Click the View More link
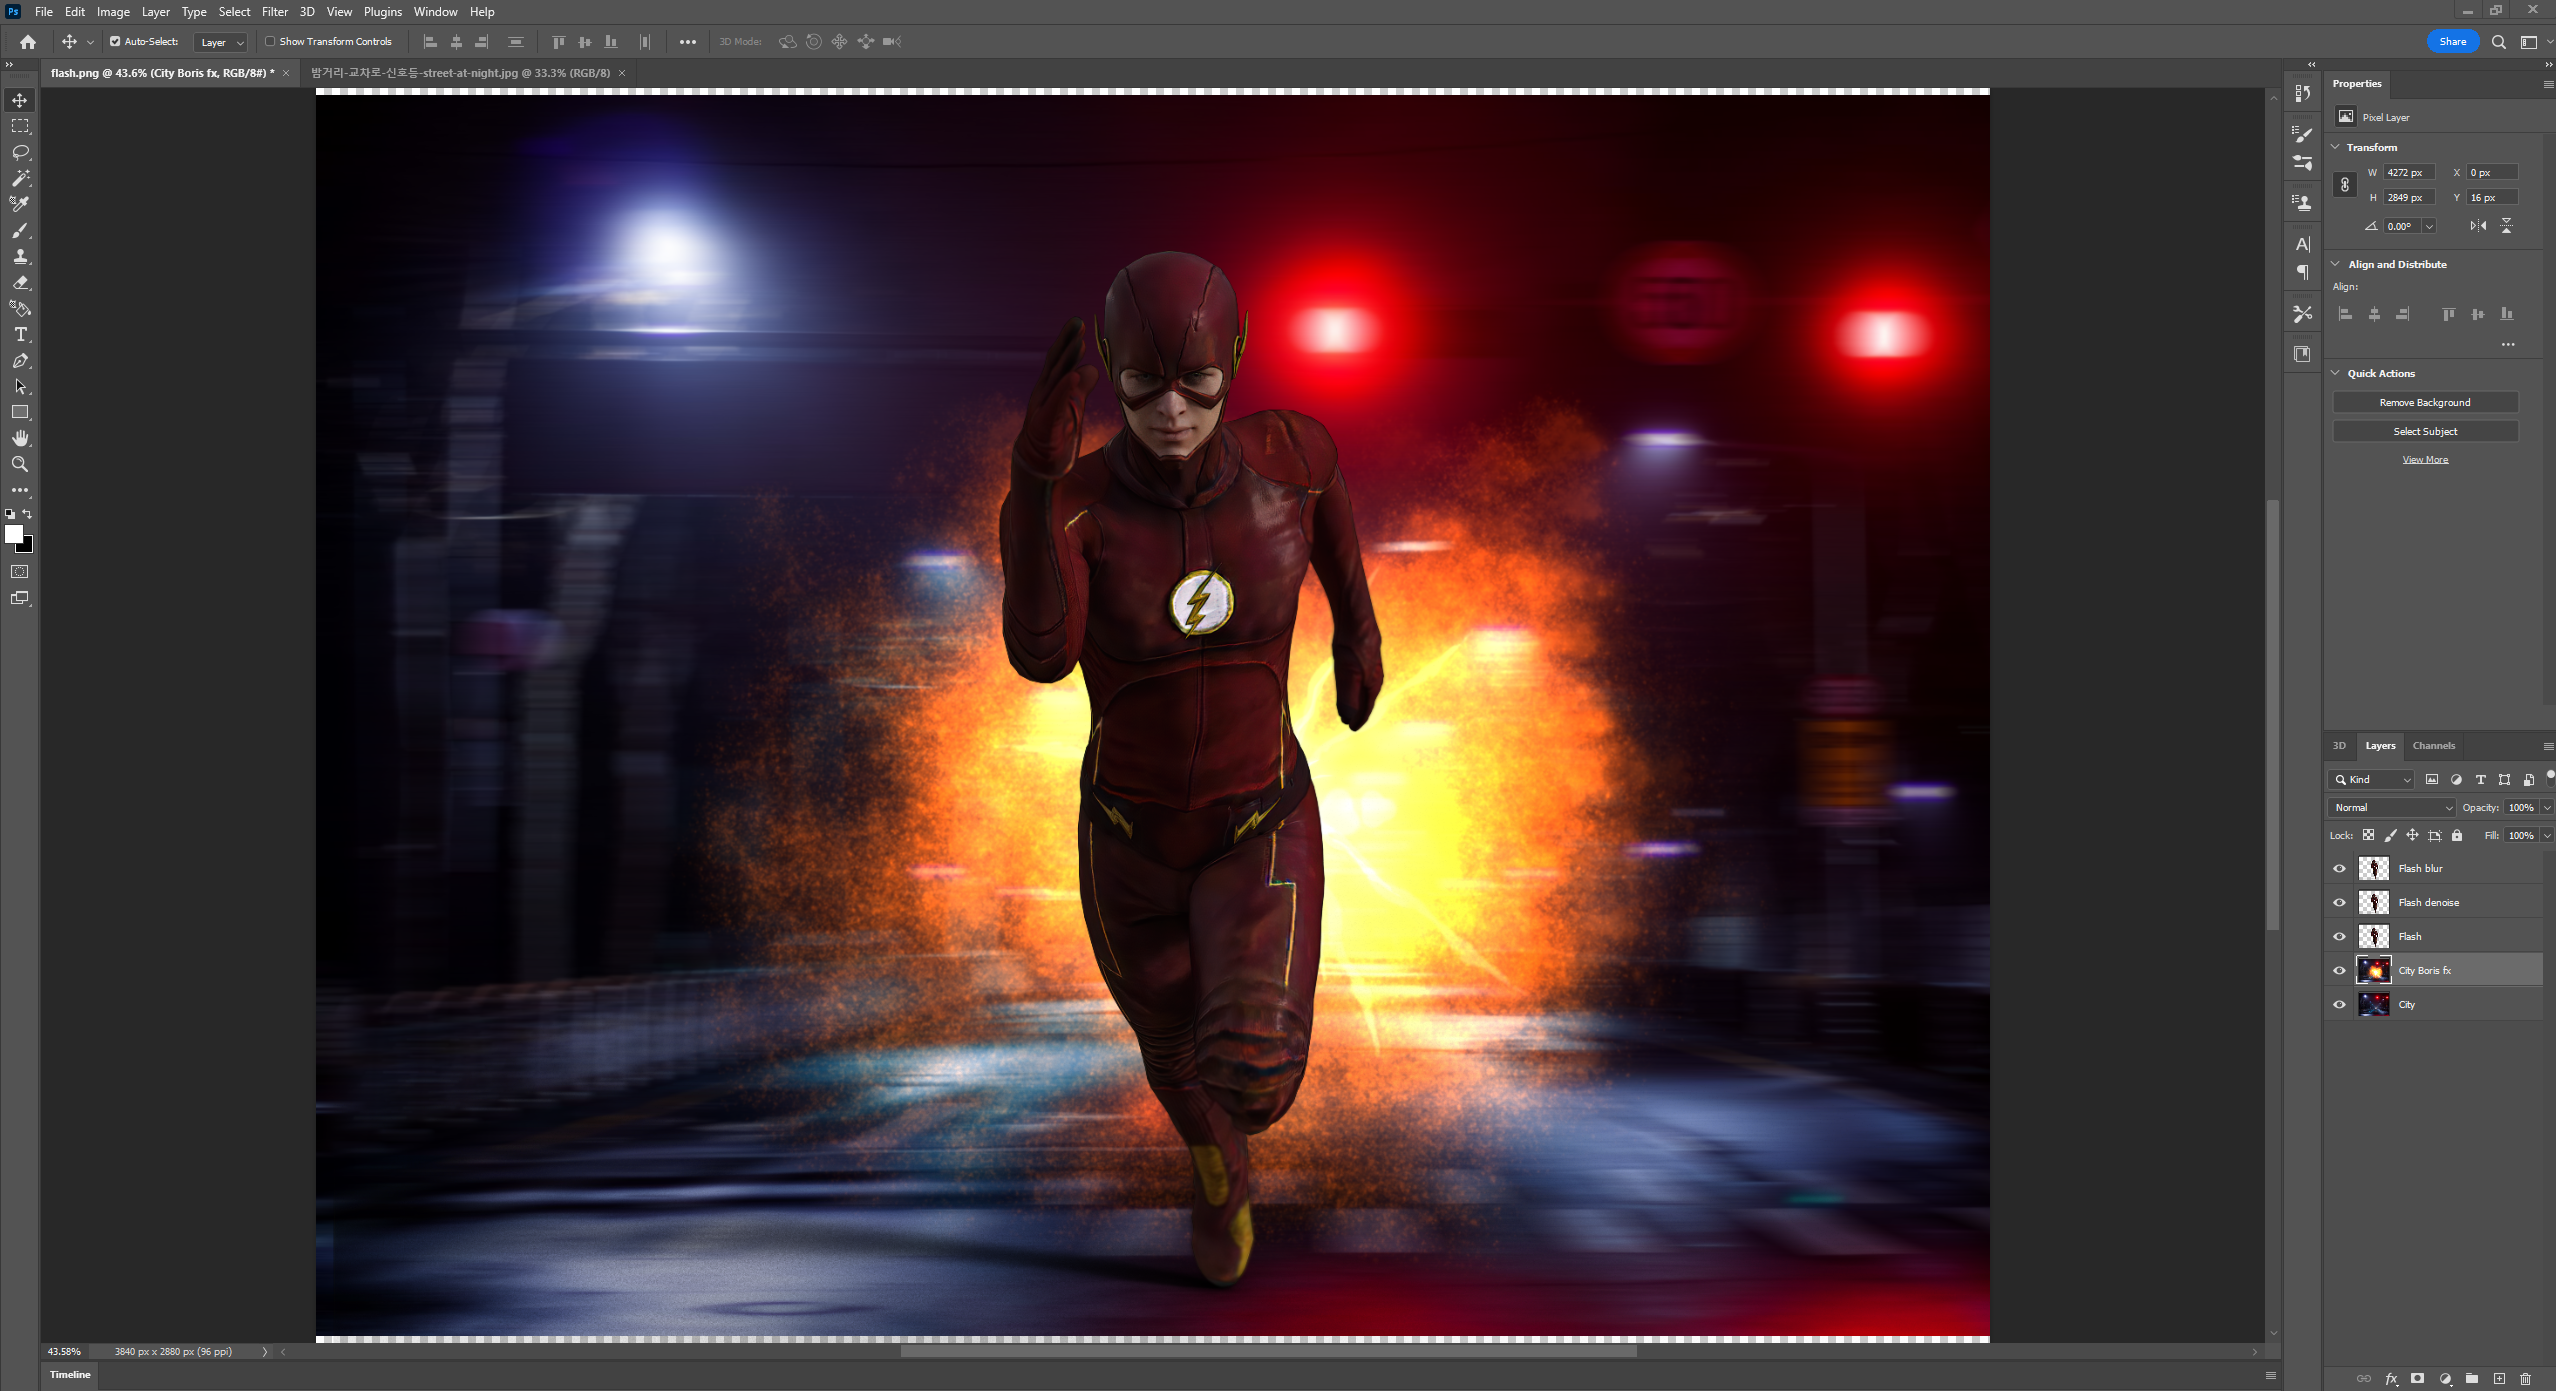Viewport: 2556px width, 1391px height. (2425, 460)
